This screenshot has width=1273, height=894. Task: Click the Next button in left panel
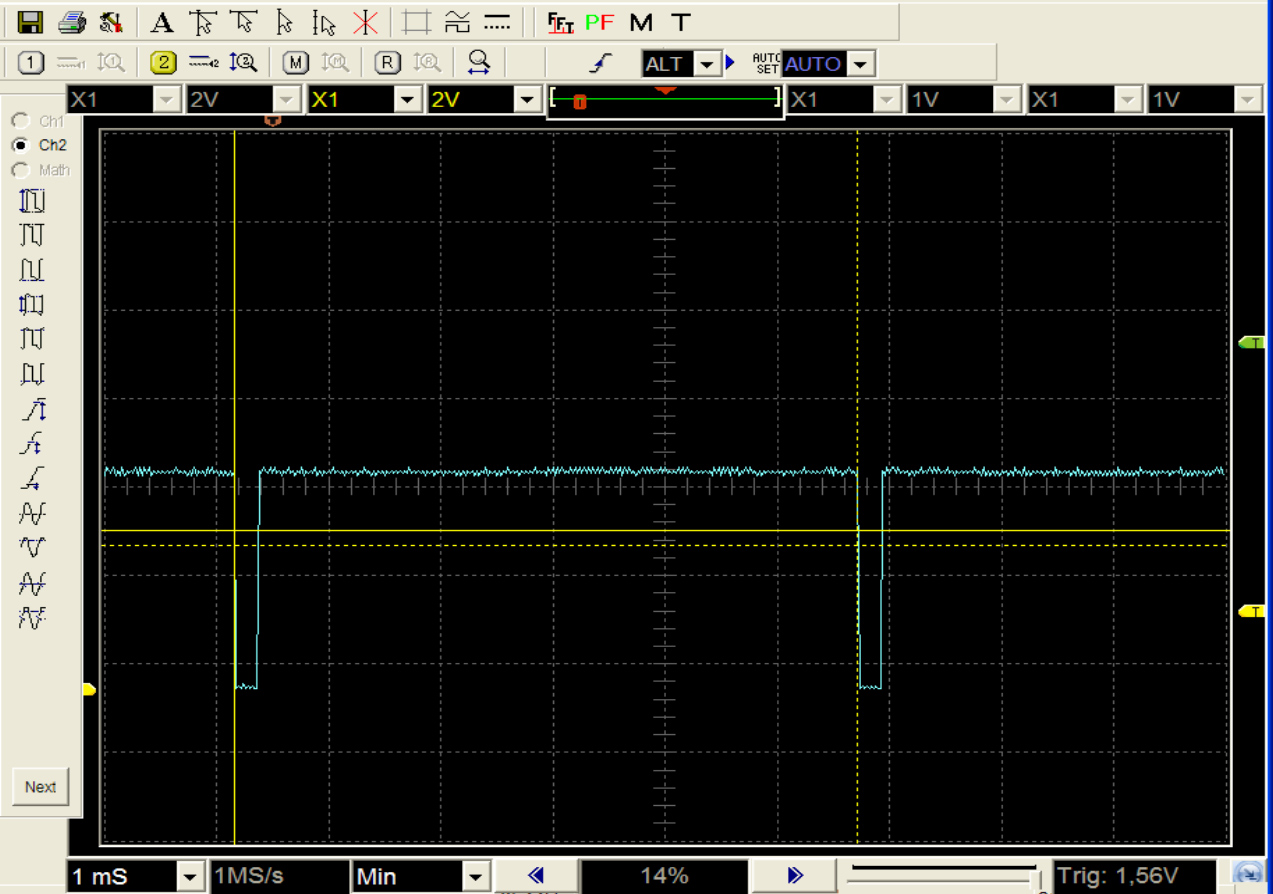tap(40, 787)
